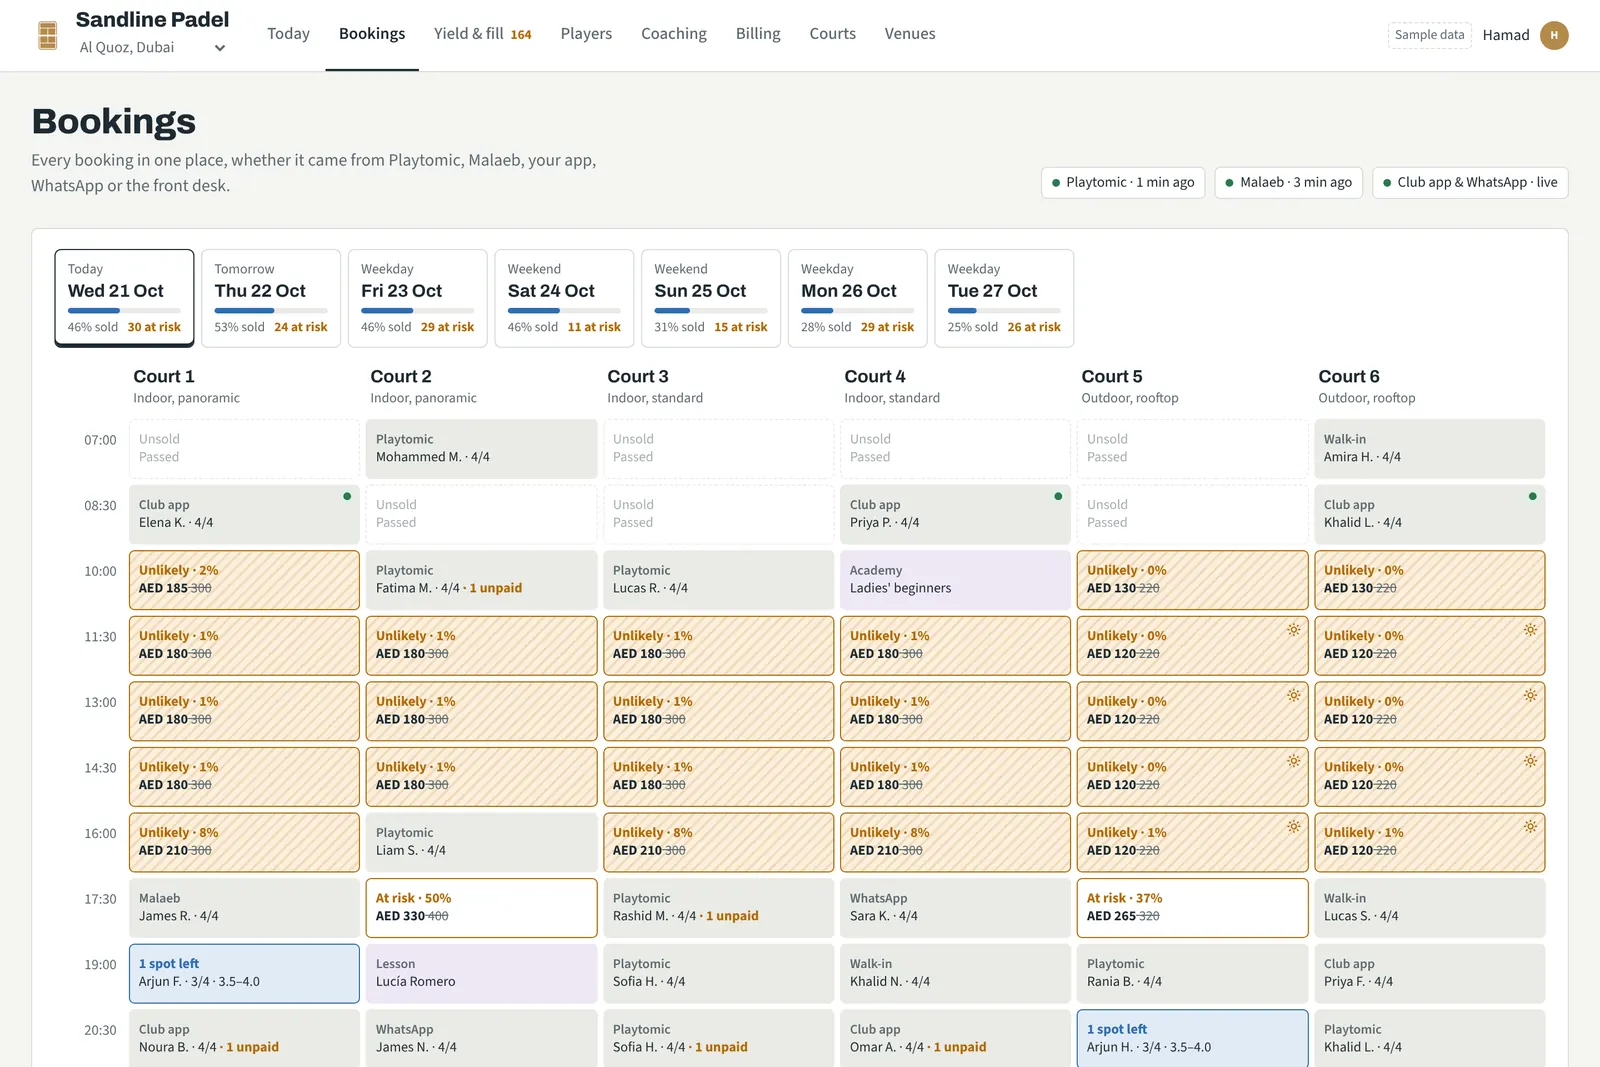Click green dot on Priya P. booking
The width and height of the screenshot is (1600, 1067).
click(x=1058, y=496)
